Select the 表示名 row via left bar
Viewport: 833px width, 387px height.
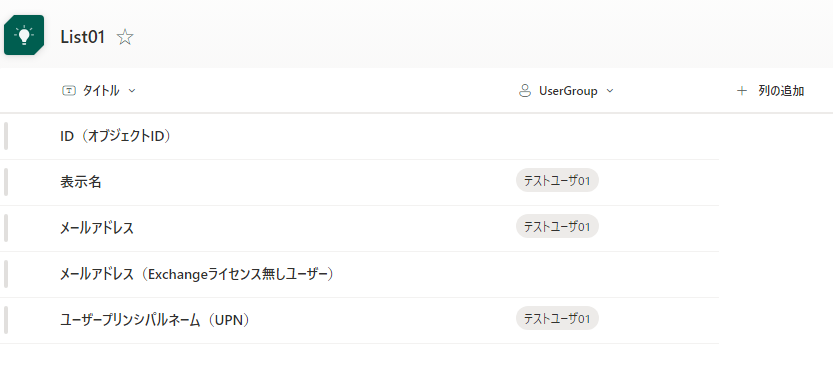coord(6,182)
